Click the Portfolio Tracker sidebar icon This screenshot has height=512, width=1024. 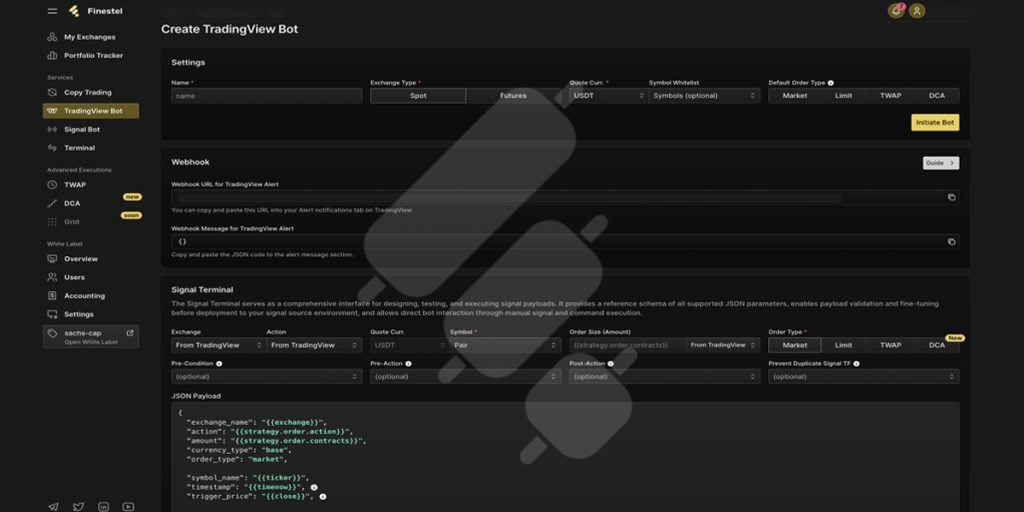click(x=52, y=56)
